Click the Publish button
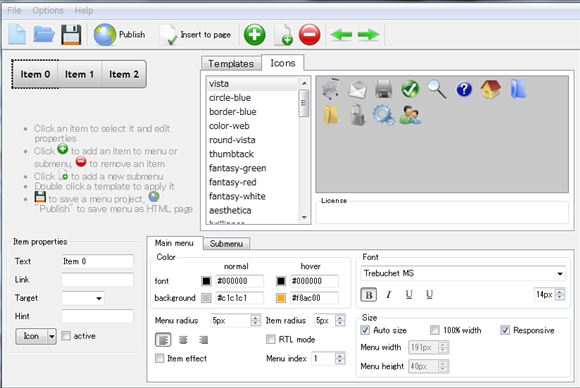The image size is (580, 388). [x=119, y=35]
